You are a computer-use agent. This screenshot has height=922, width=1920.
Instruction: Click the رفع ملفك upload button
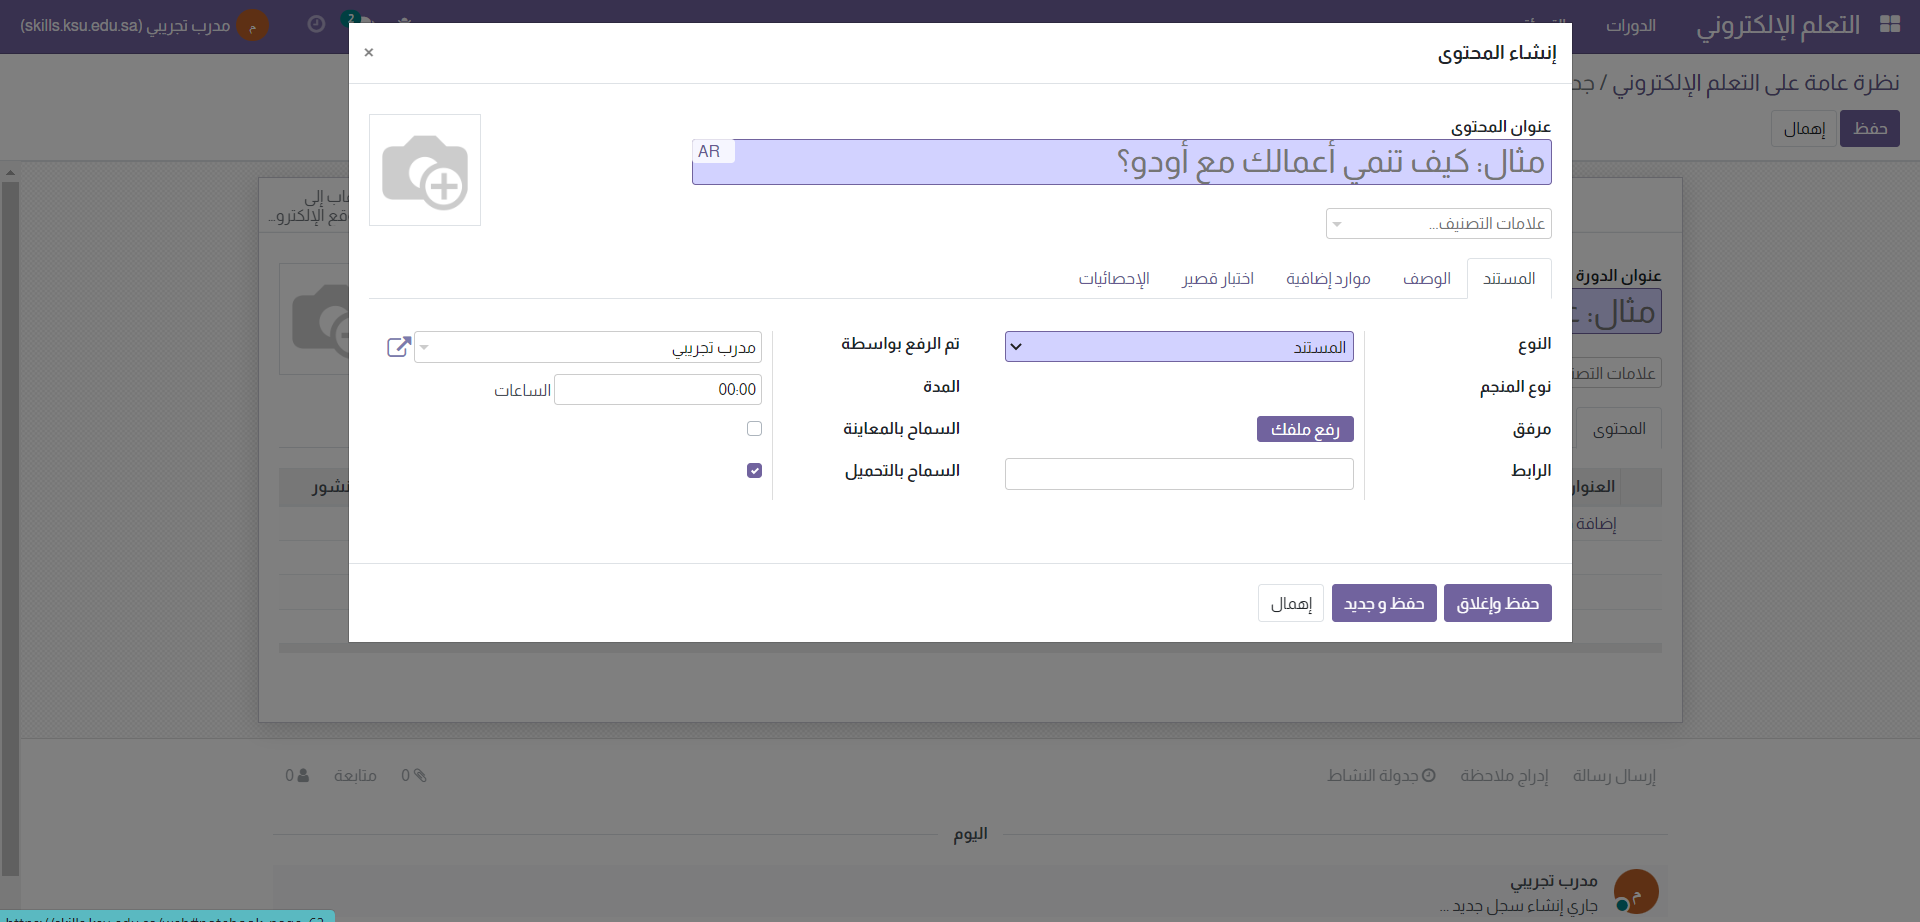(1304, 429)
